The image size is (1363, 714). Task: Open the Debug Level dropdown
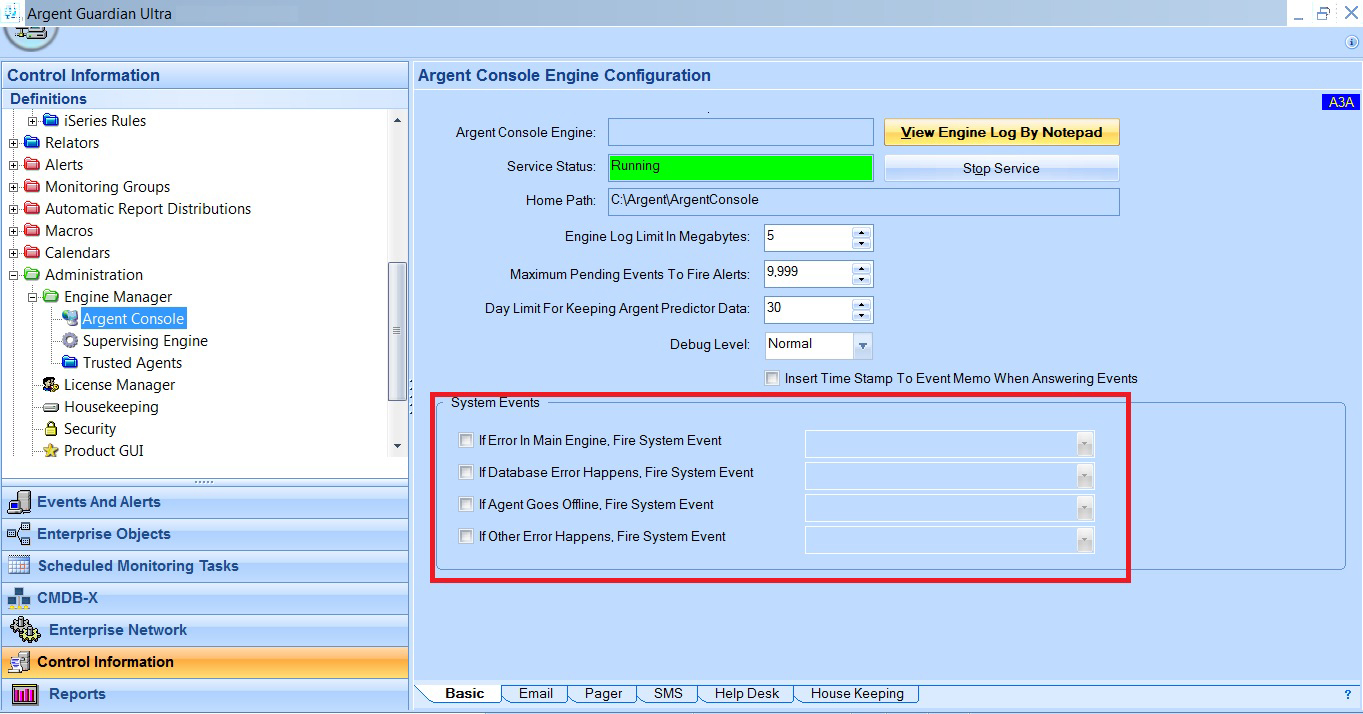(863, 345)
